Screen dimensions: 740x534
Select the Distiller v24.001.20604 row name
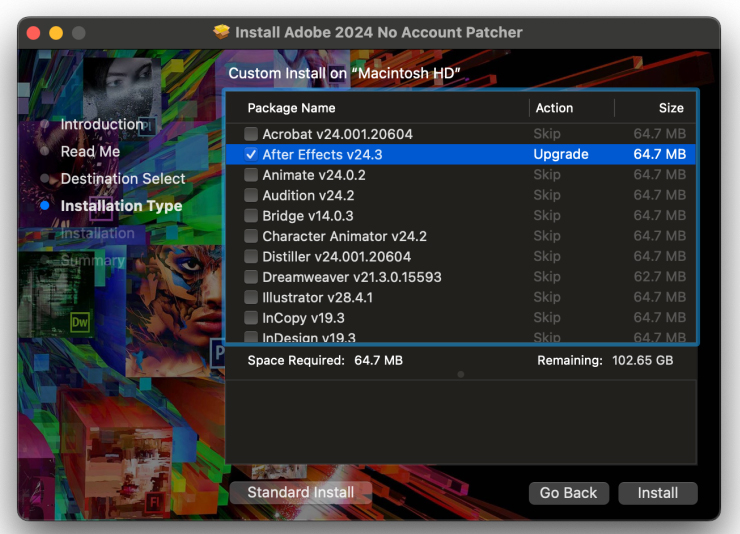[x=336, y=257]
